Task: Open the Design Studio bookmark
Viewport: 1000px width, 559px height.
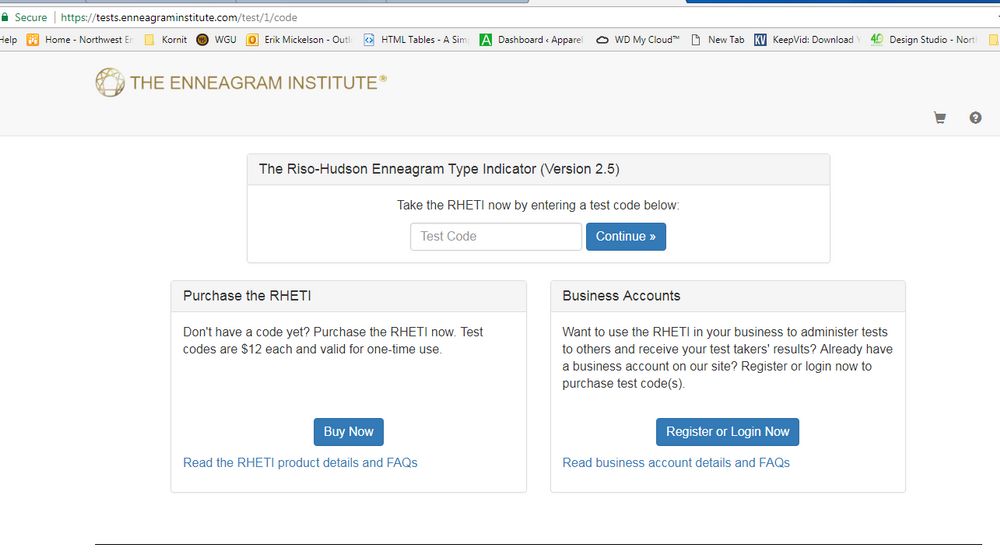Action: pyautogui.click(x=923, y=40)
